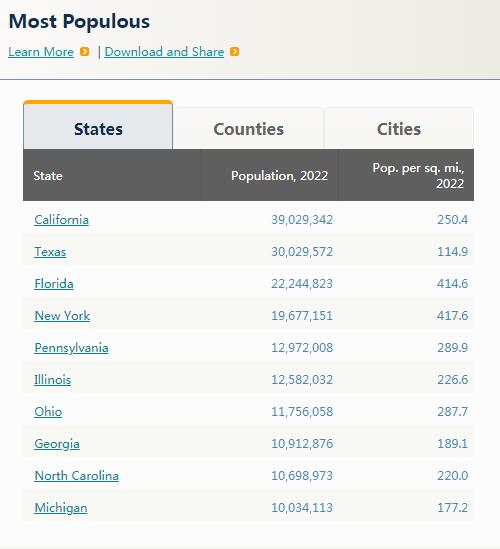Open the Pennsylvania state link
Image resolution: width=500 pixels, height=549 pixels.
pos(71,348)
